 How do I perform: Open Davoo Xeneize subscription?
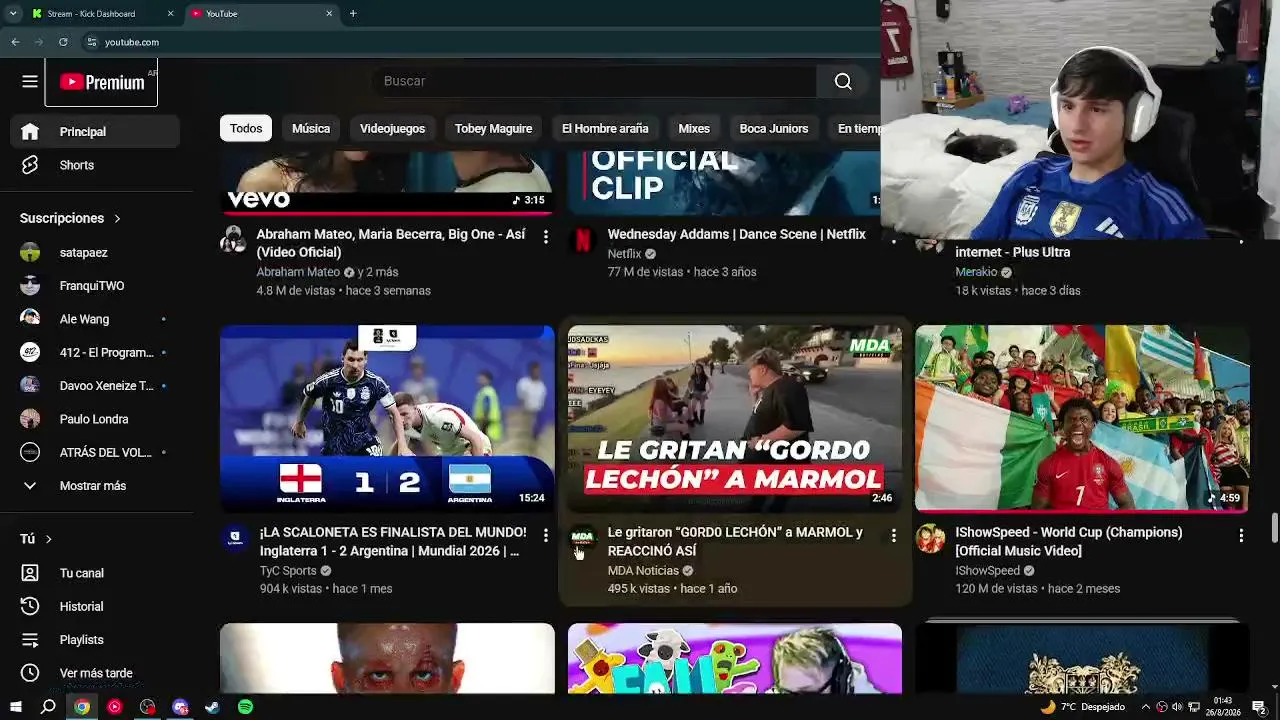pos(96,386)
